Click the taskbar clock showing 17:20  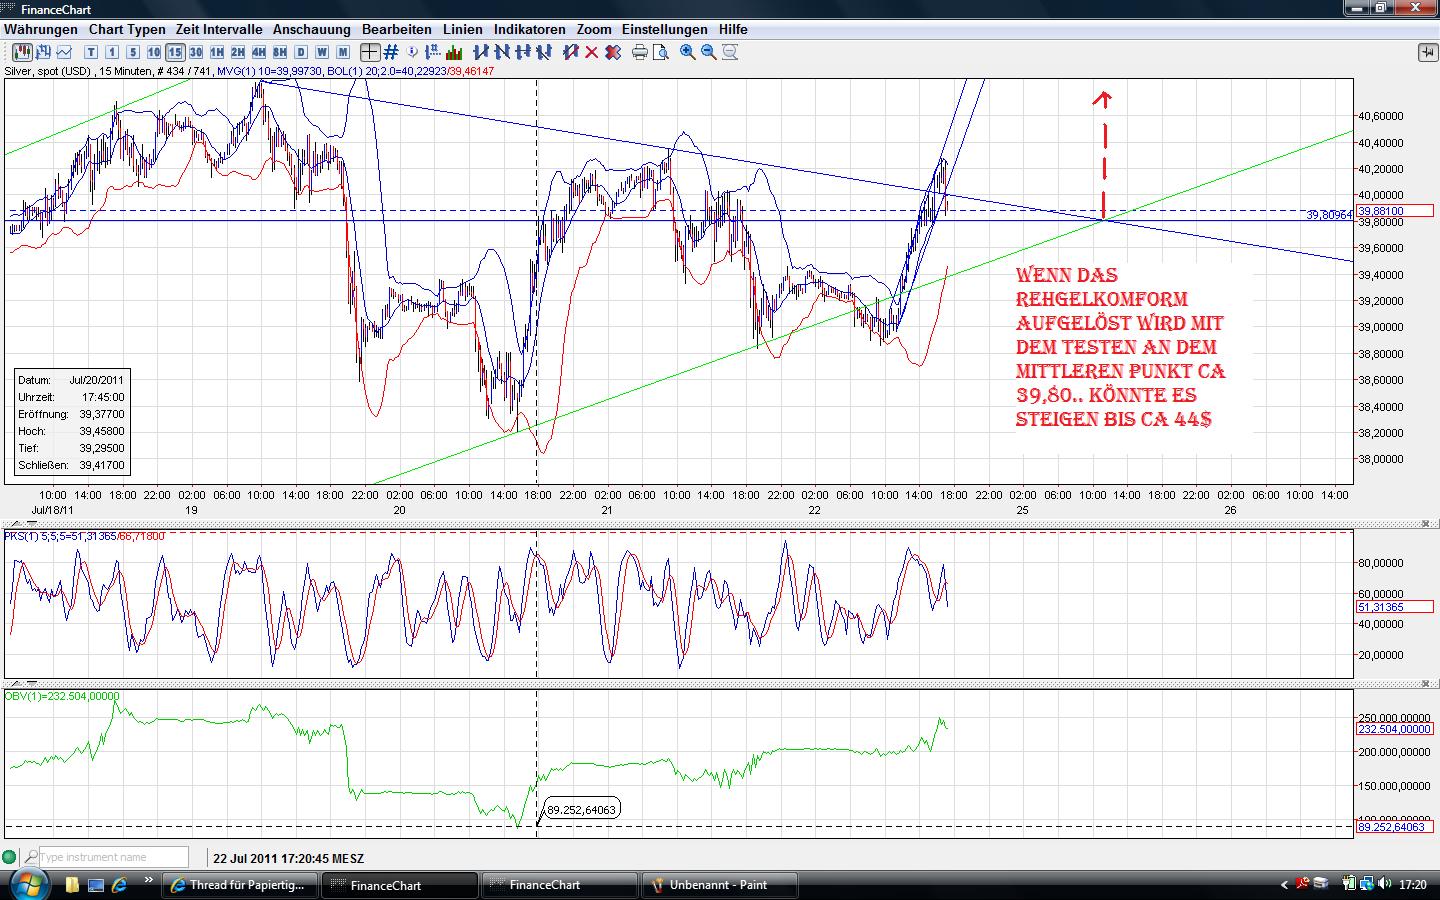point(1413,885)
